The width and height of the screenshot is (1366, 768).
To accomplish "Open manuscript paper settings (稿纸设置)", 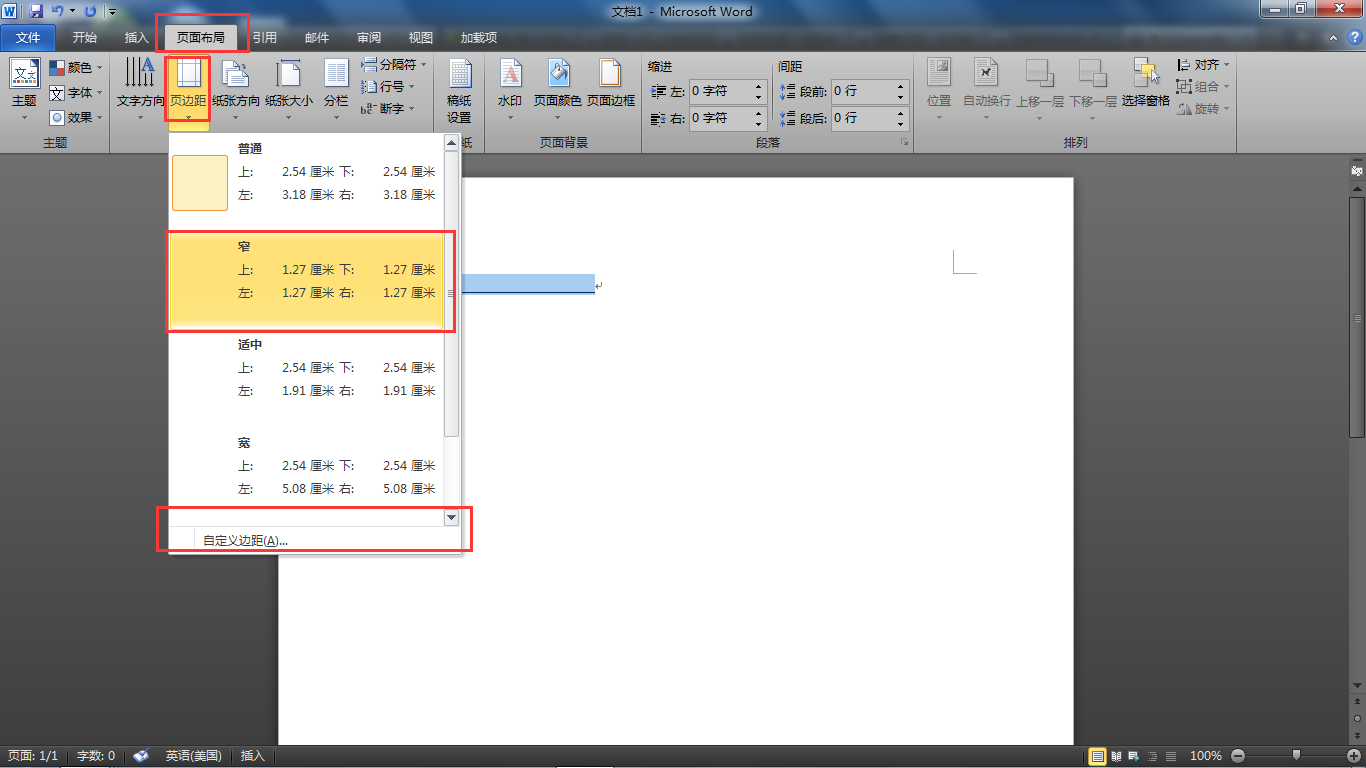I will pos(459,90).
